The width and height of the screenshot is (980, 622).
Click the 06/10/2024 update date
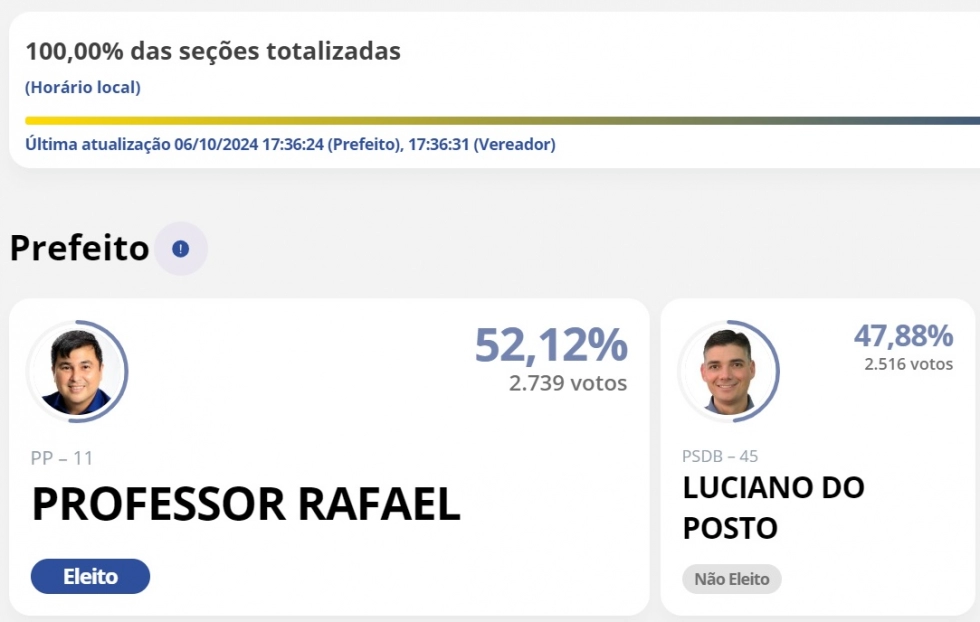pyautogui.click(x=216, y=144)
